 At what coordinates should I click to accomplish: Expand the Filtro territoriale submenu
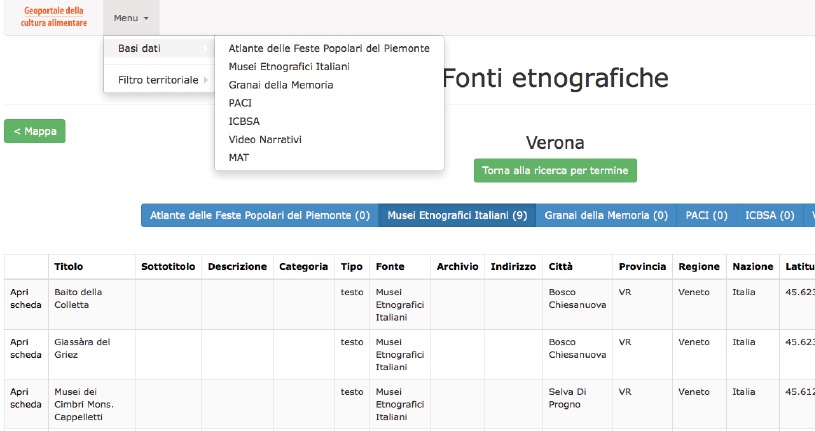click(158, 80)
